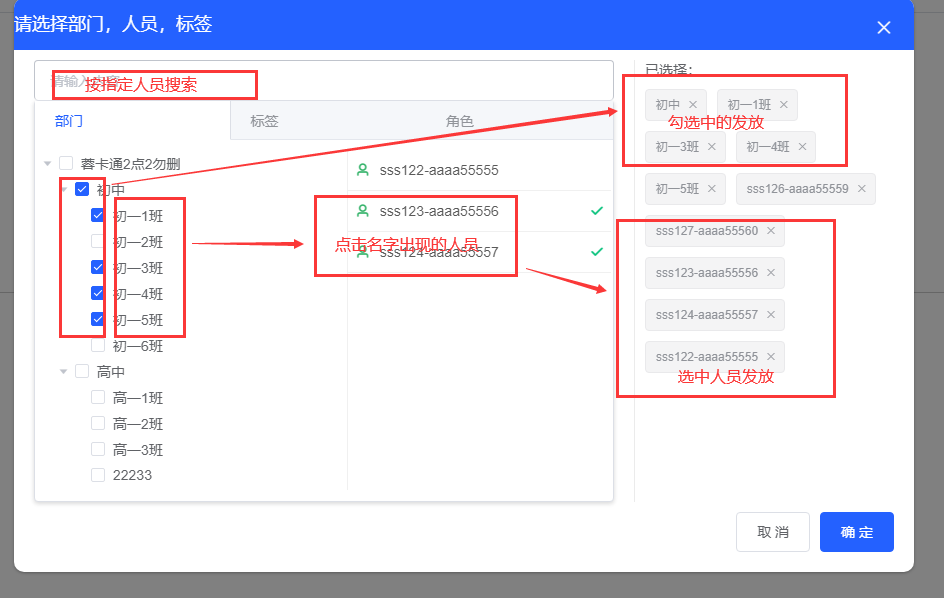Uncheck the 初一4班 checkbox
The height and width of the screenshot is (598, 944).
[x=98, y=293]
